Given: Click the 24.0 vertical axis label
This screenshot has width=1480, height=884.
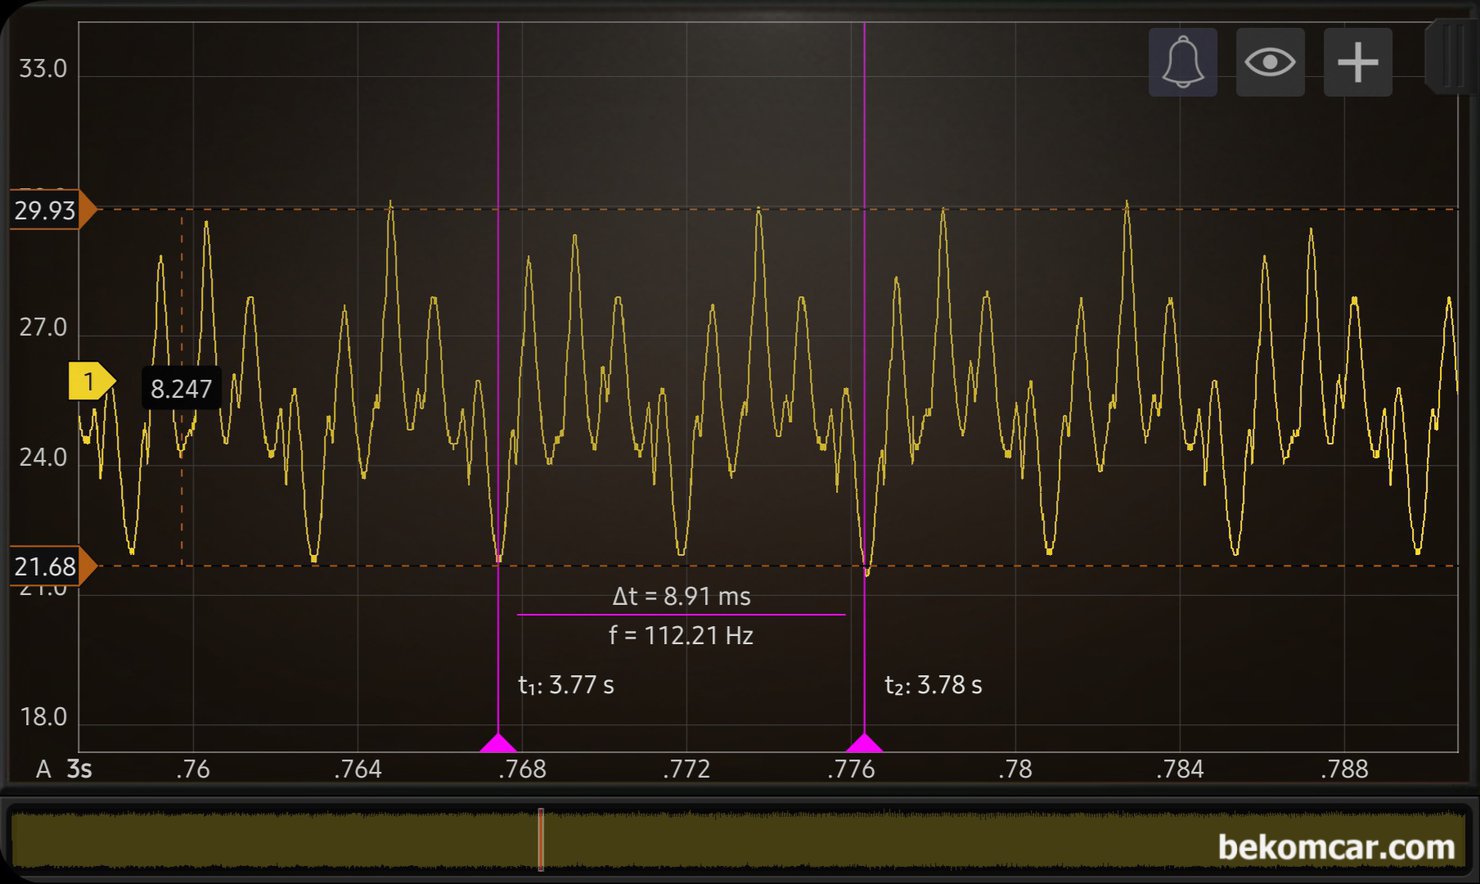Looking at the screenshot, I should 43,458.
